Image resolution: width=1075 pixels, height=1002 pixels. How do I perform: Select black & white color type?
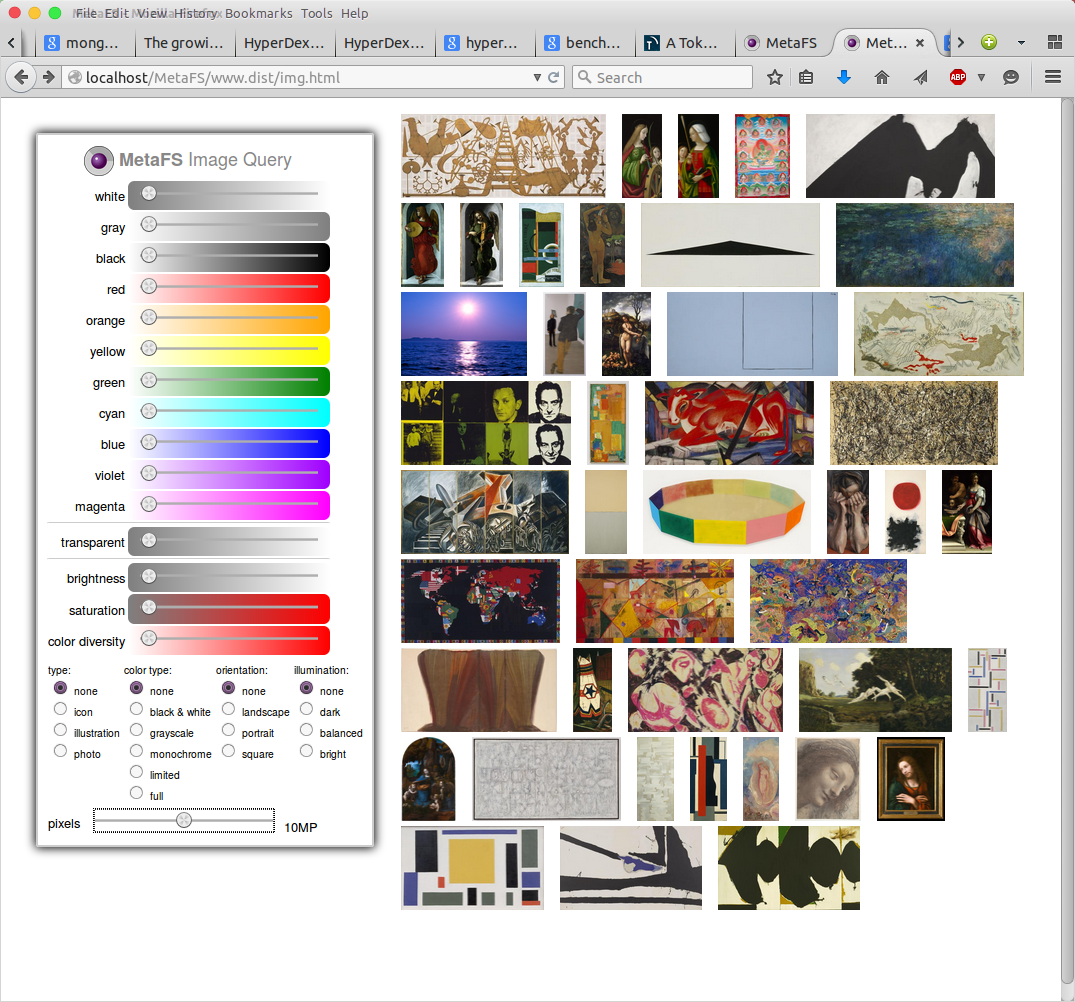[x=136, y=709]
